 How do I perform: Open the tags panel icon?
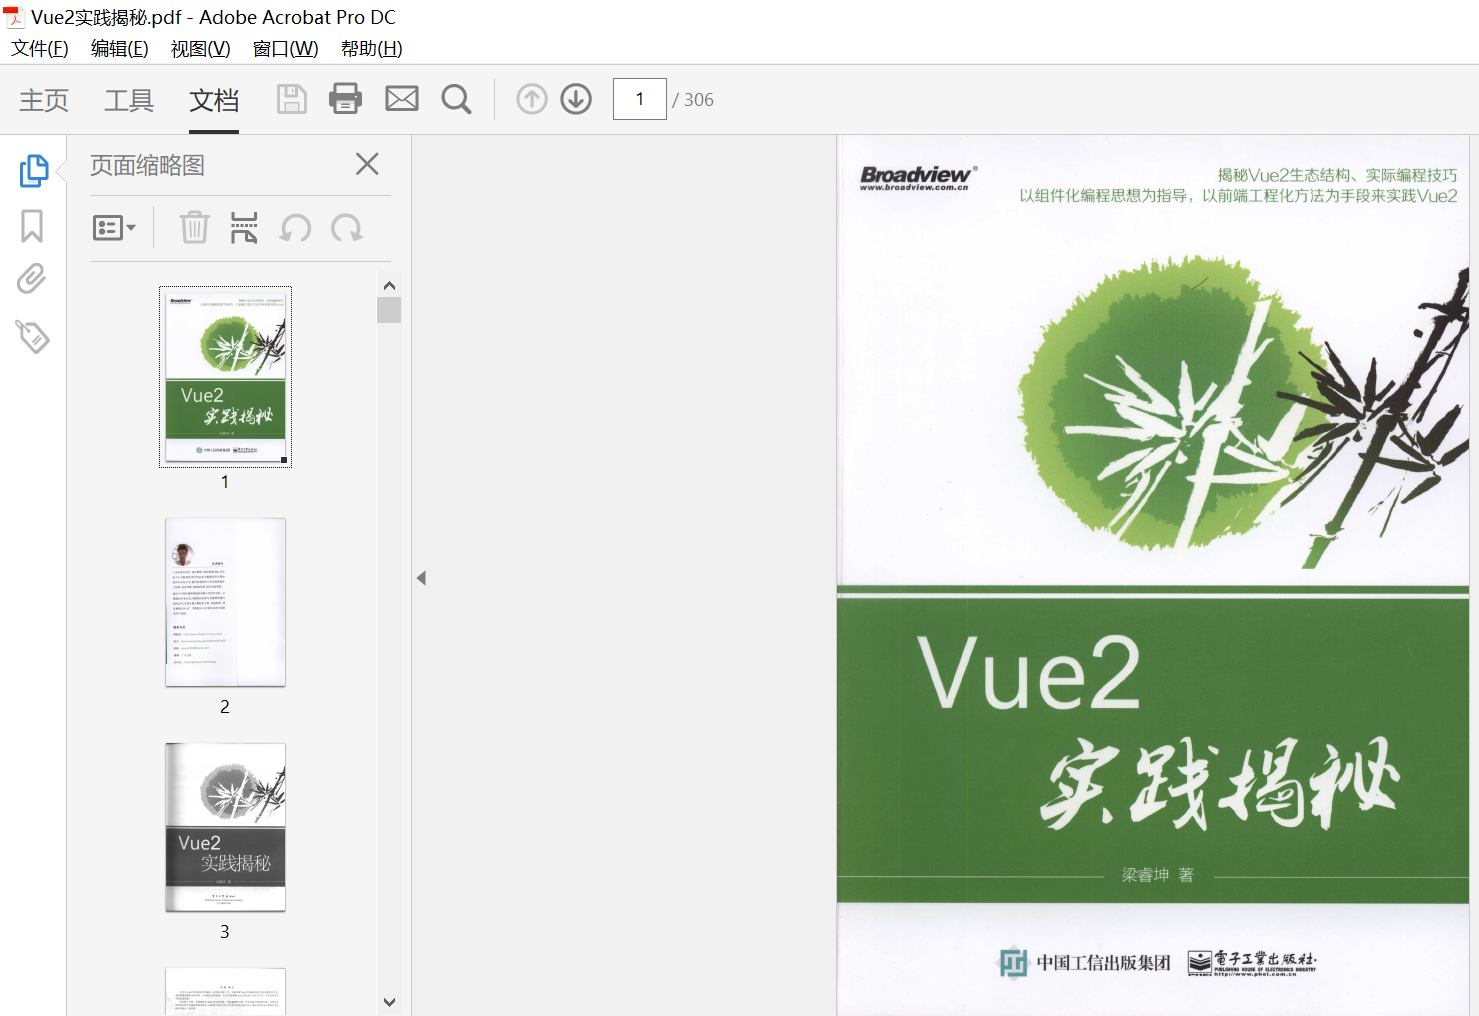32,336
